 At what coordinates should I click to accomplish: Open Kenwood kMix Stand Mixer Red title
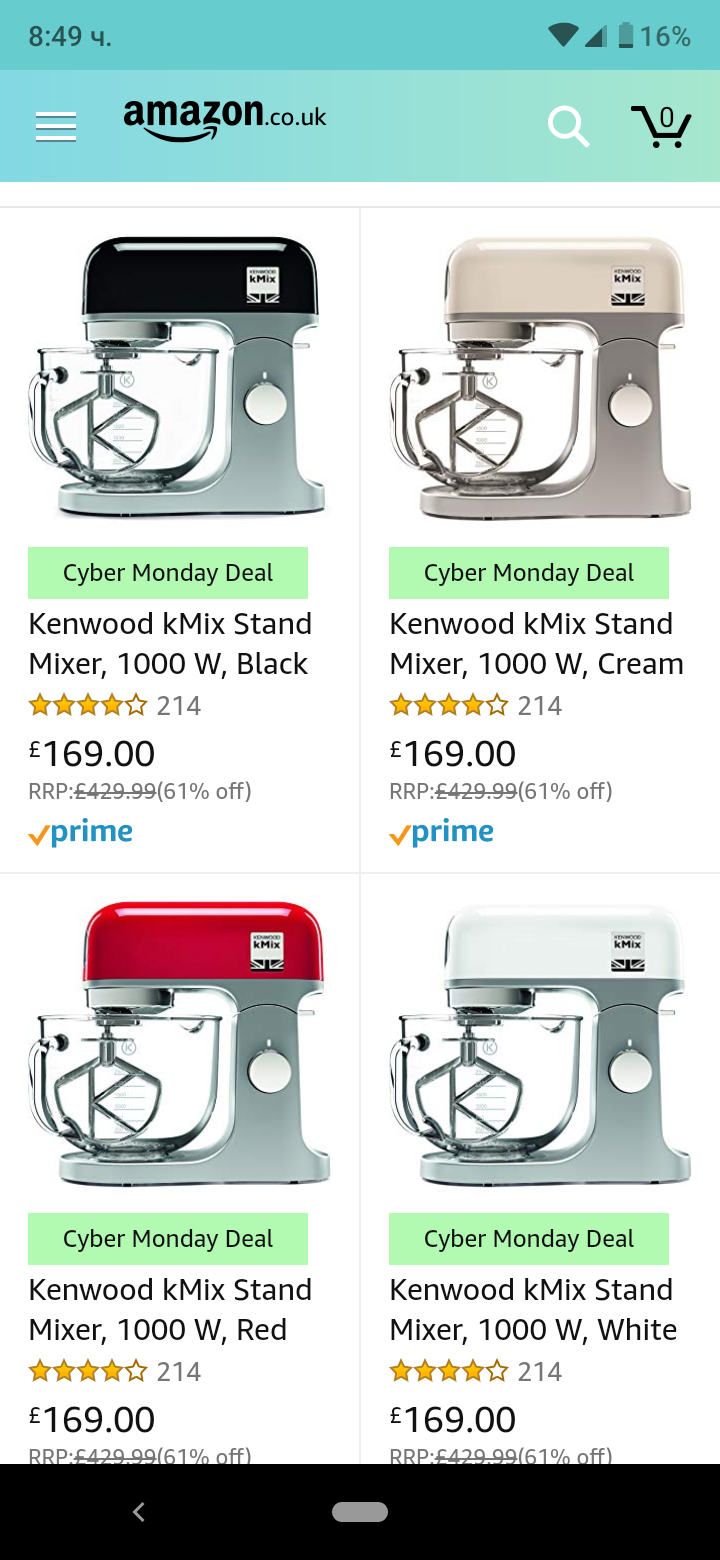point(170,1310)
